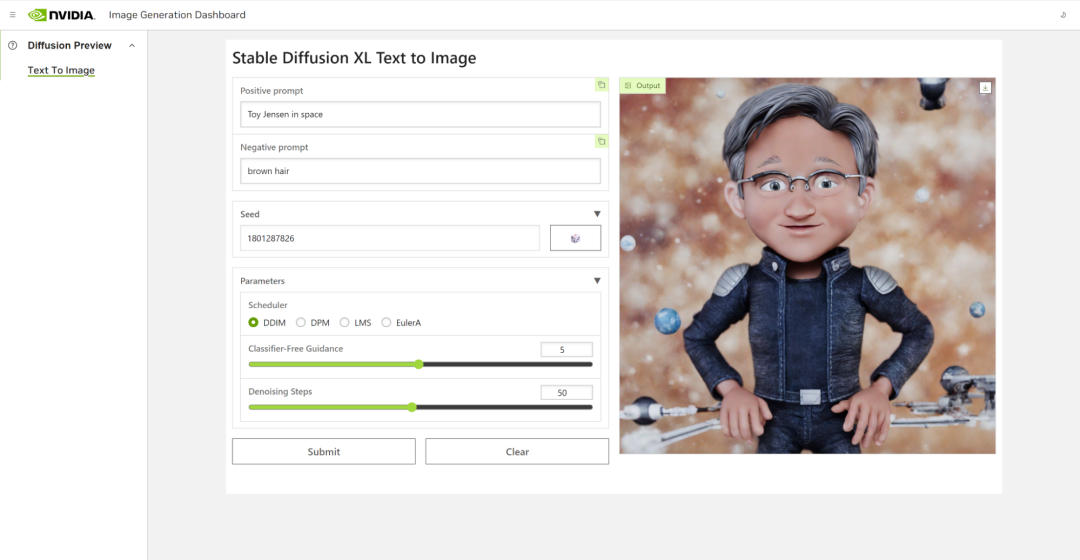
Task: Randomize the seed with the dice button
Action: click(x=575, y=238)
